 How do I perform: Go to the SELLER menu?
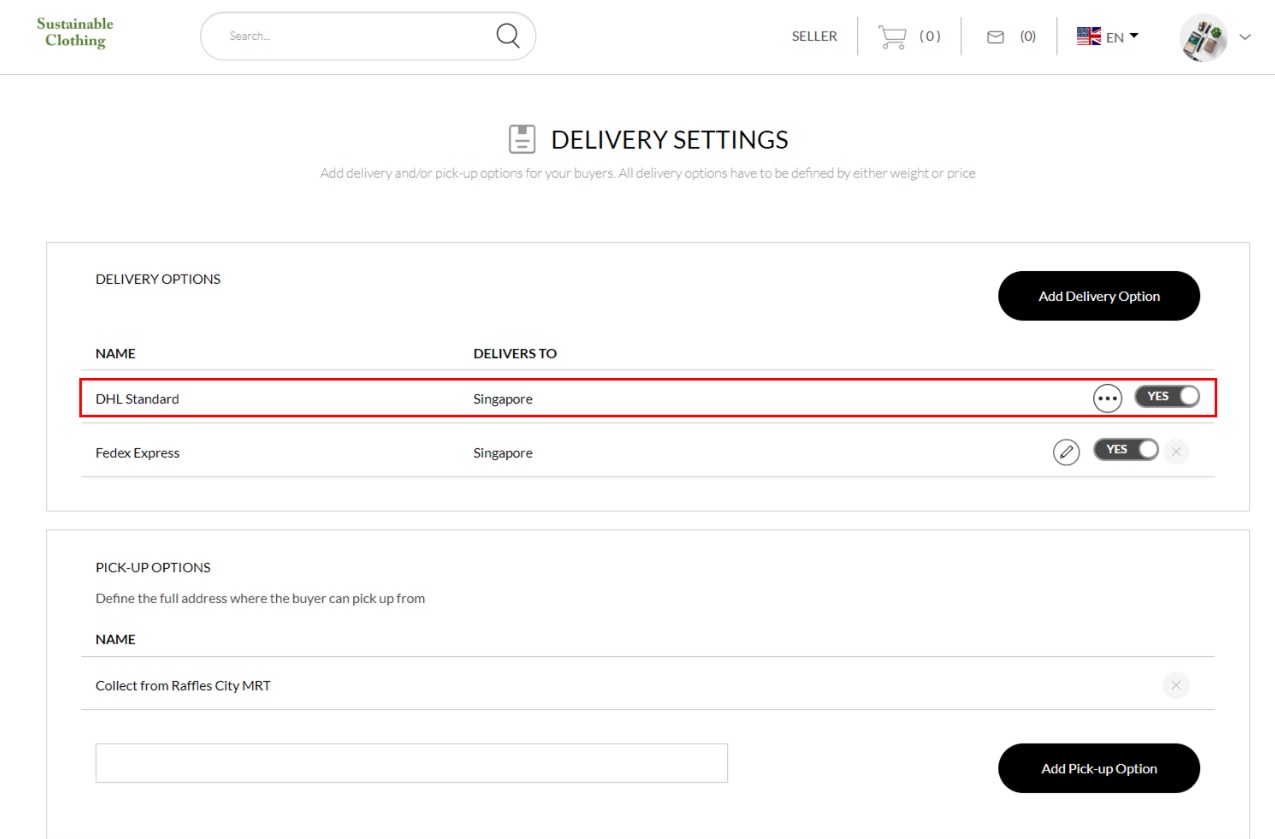pyautogui.click(x=814, y=36)
